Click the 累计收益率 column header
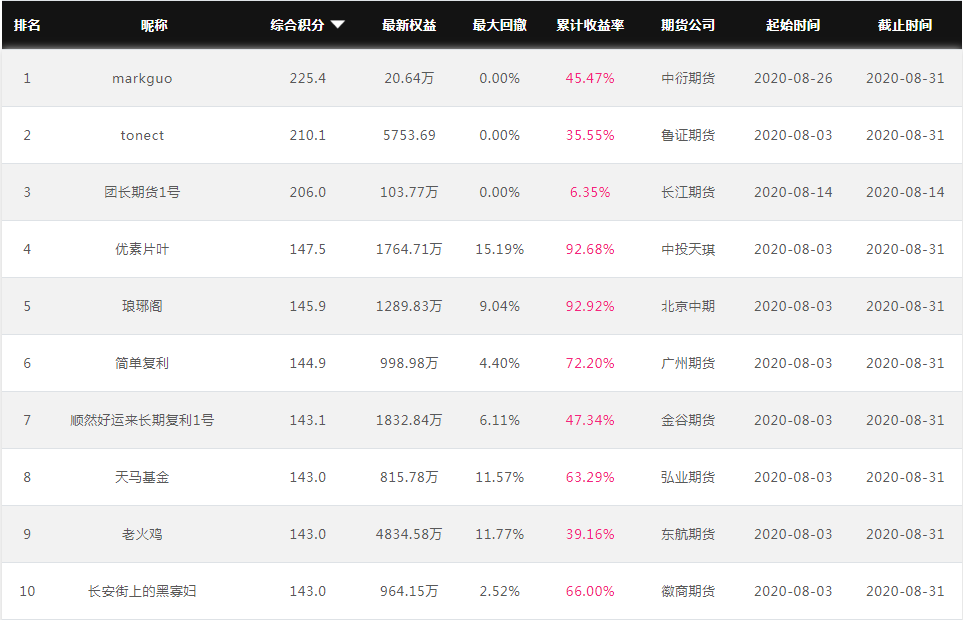 (590, 25)
